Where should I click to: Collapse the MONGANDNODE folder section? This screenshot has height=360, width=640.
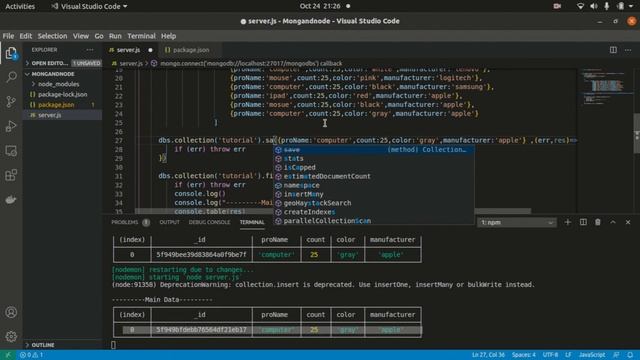62,74
